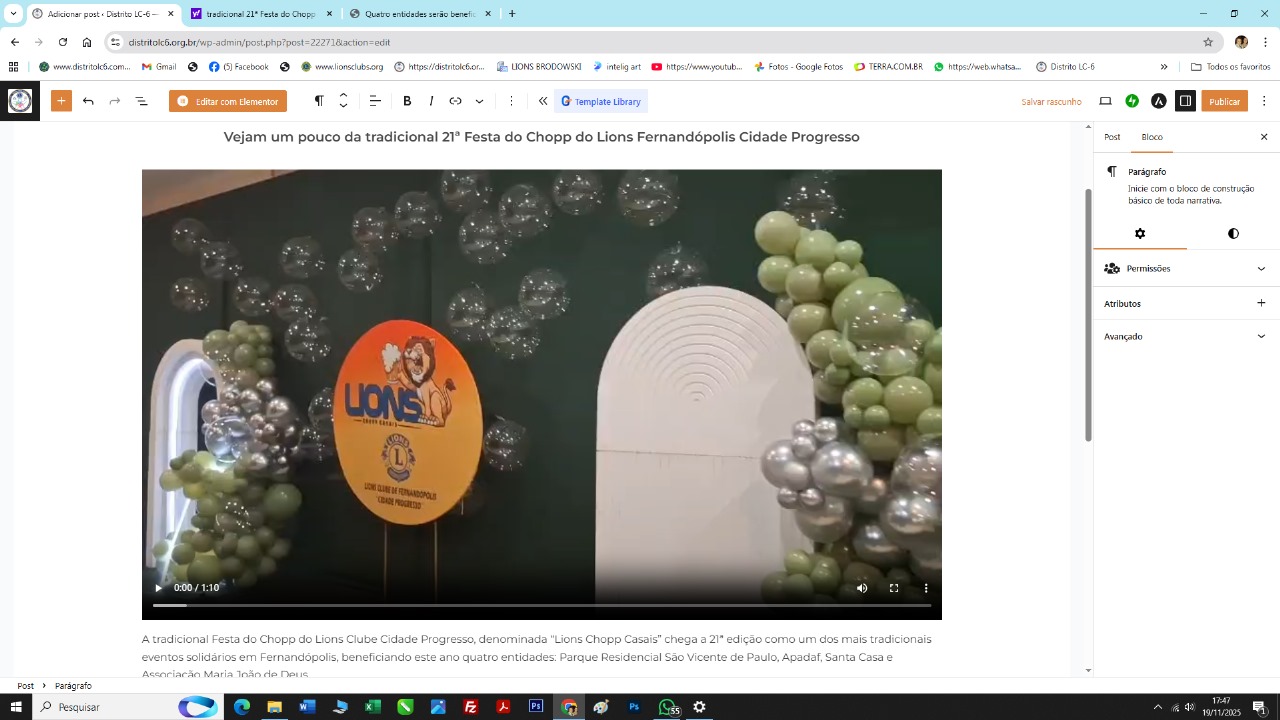This screenshot has height=720, width=1280.
Task: Click the Publicar button
Action: (1224, 101)
